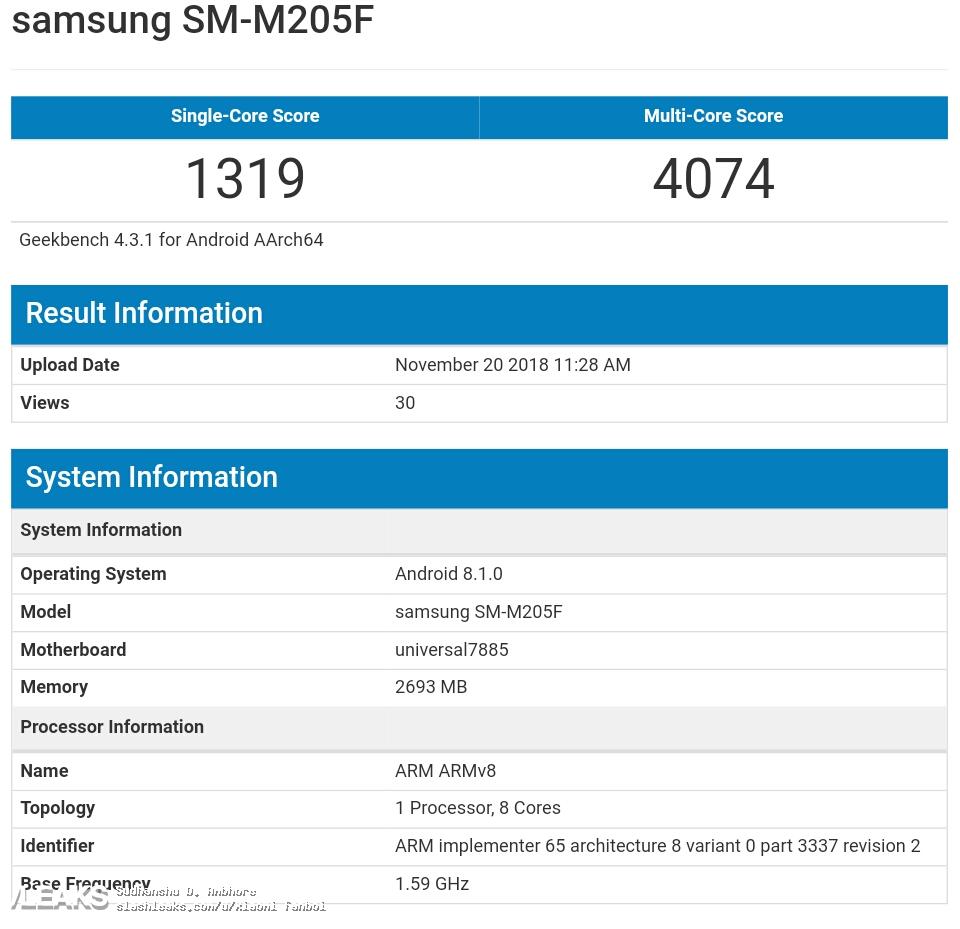Click the Model value in the system table
The image size is (960, 929).
478,612
